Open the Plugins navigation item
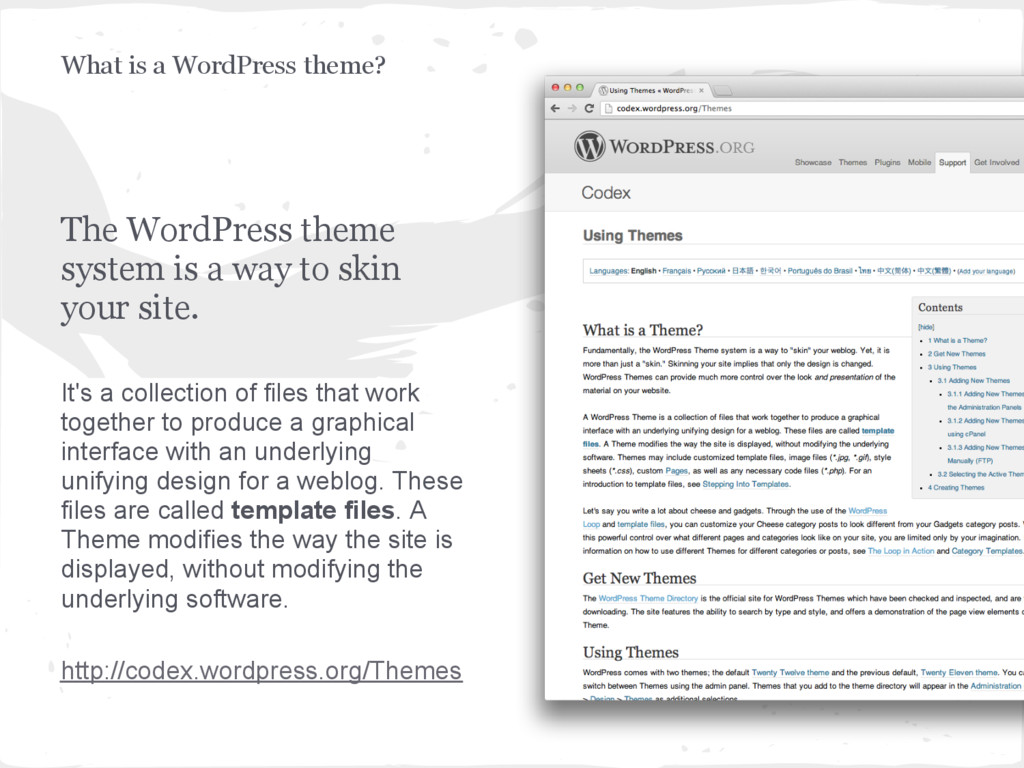Viewport: 1024px width, 768px height. click(888, 163)
